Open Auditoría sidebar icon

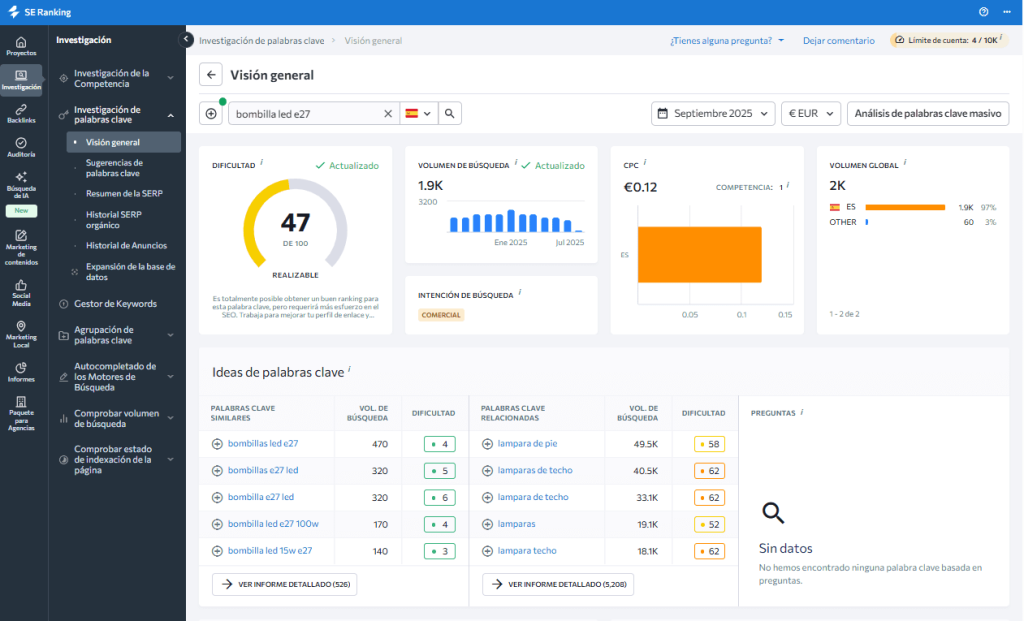point(21,148)
